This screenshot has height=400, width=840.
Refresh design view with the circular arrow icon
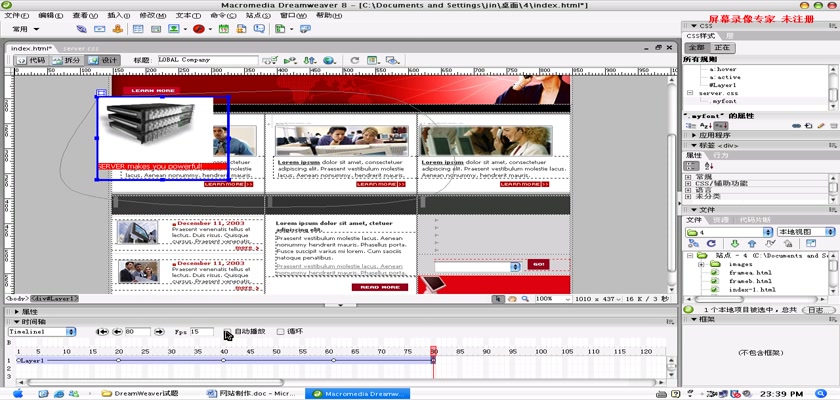click(x=354, y=61)
